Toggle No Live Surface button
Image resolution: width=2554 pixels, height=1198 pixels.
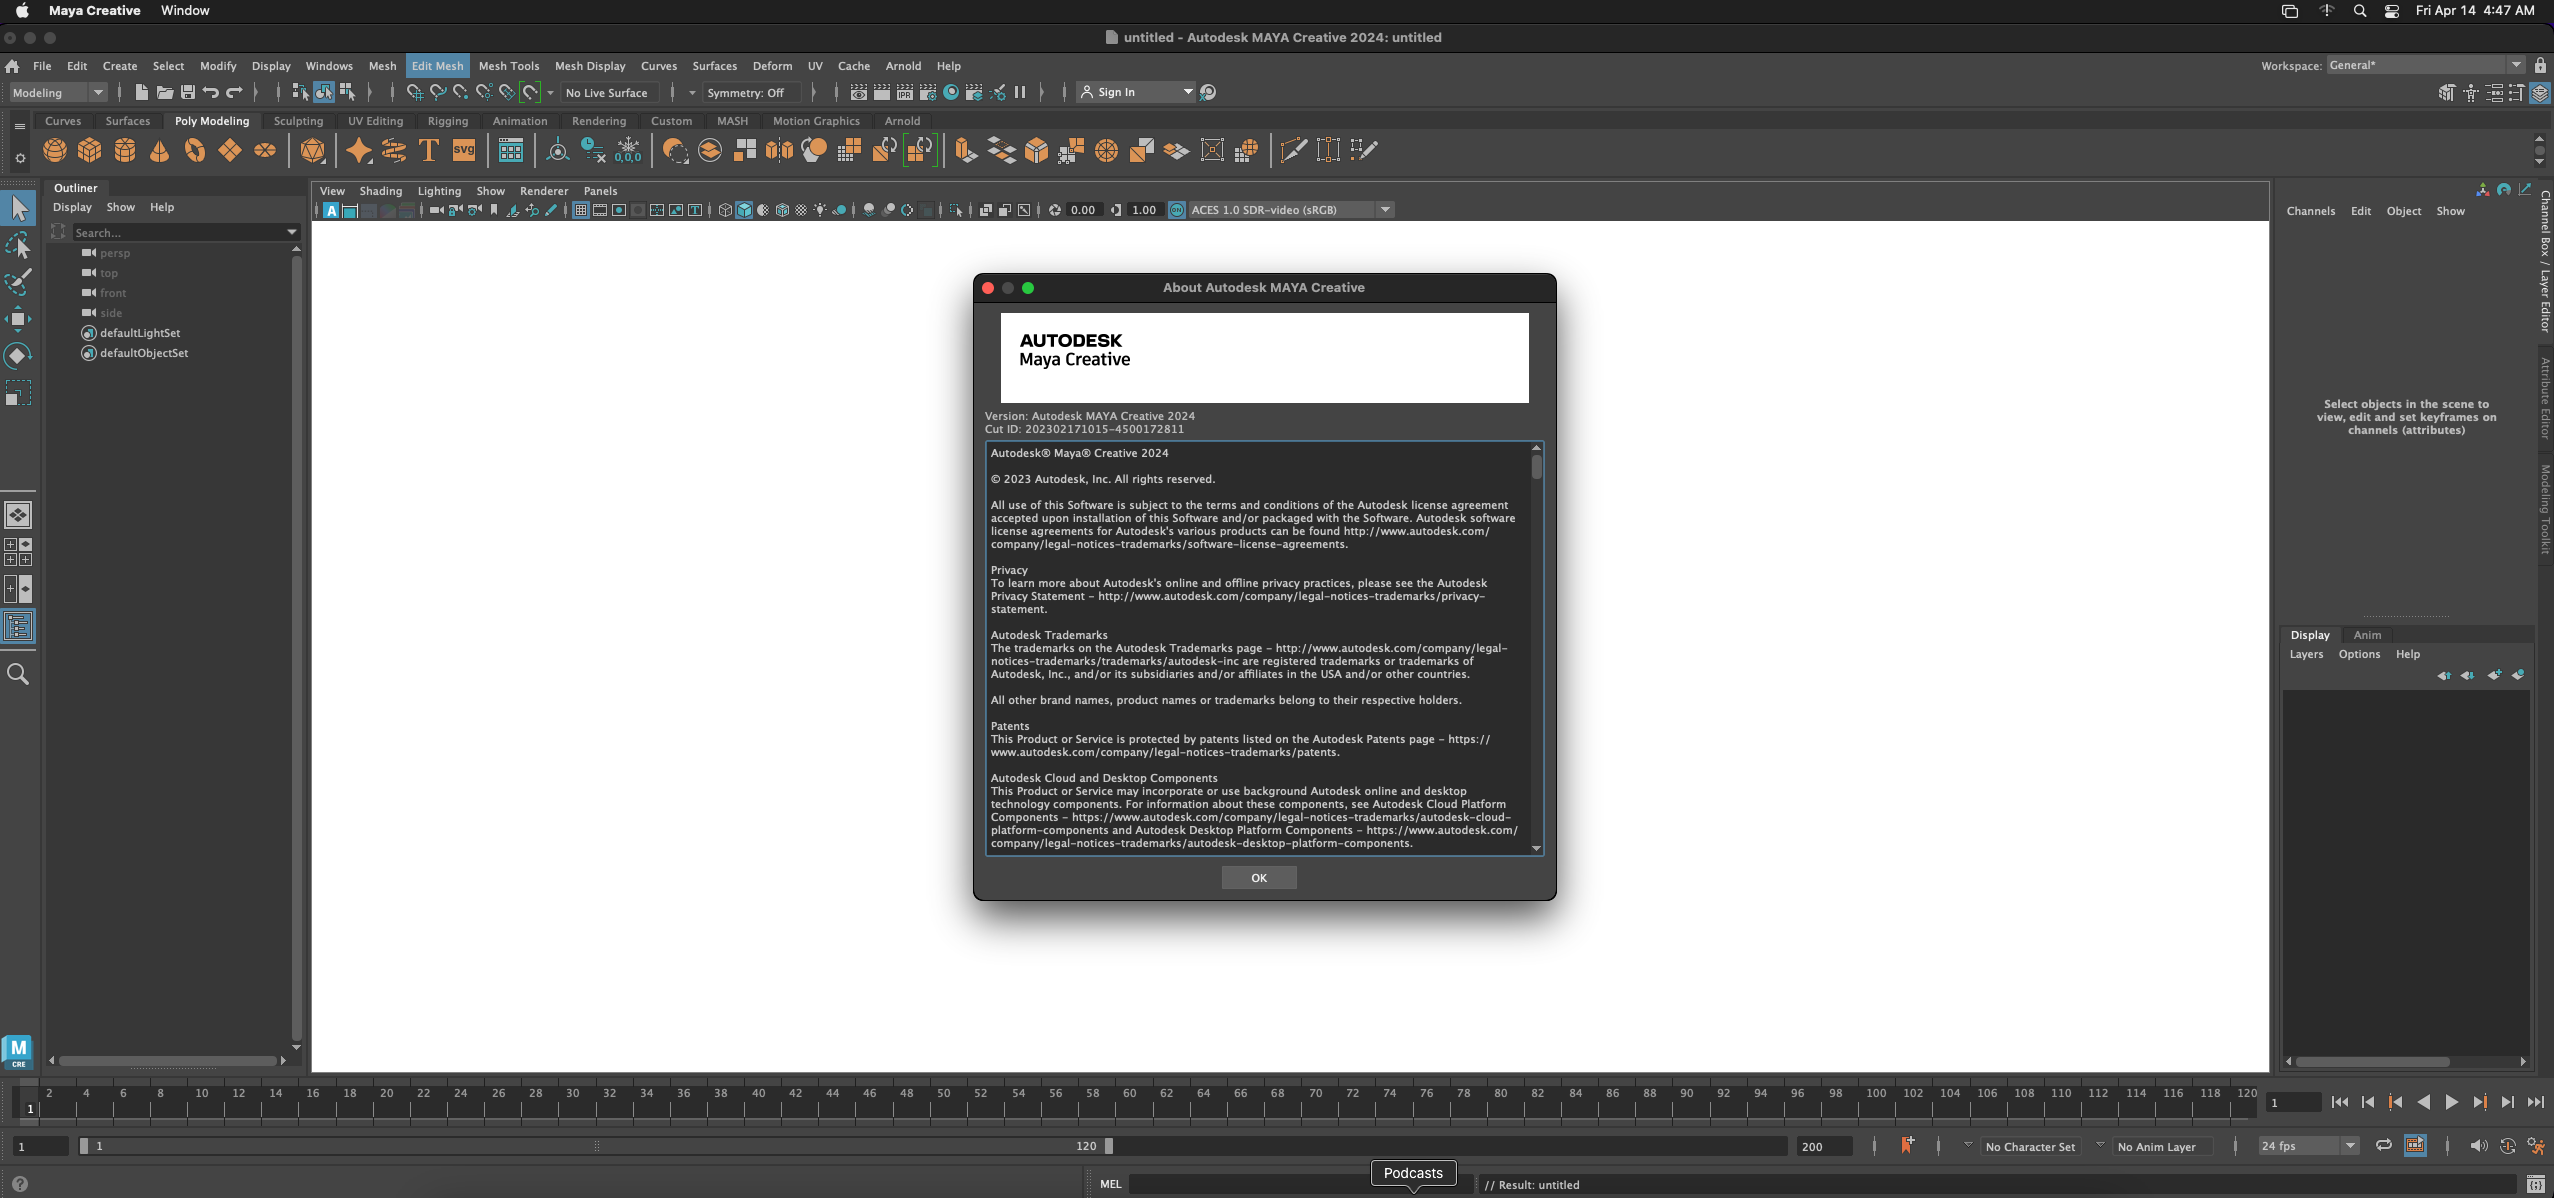(604, 91)
